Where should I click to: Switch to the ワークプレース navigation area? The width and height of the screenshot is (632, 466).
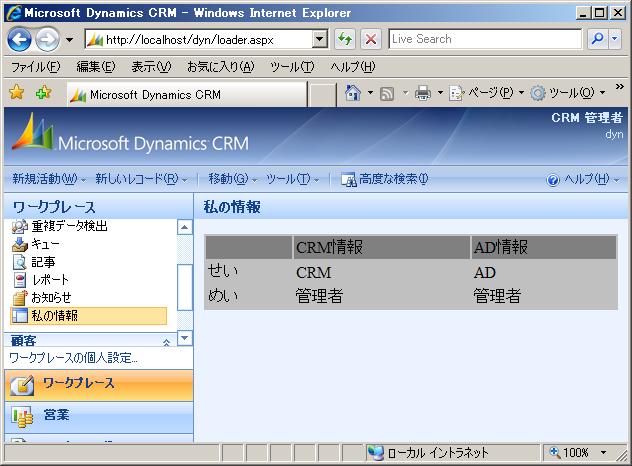99,385
